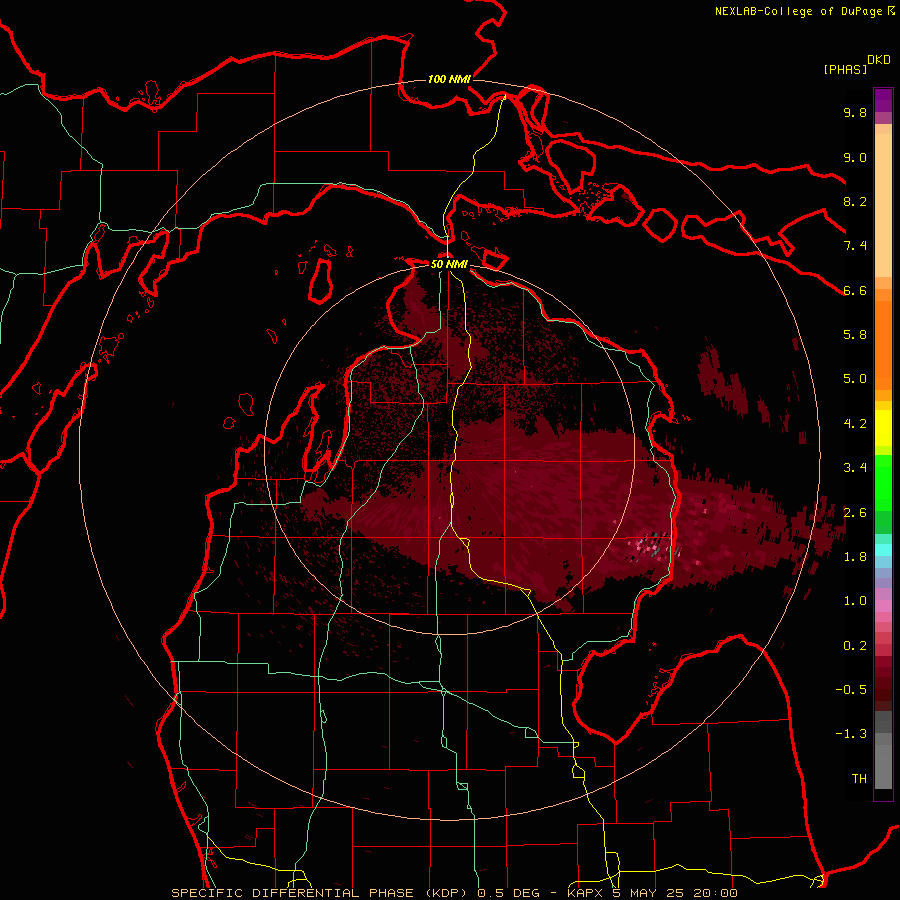The height and width of the screenshot is (900, 900).
Task: Click the 9.0 scale value
Action: [x=855, y=157]
